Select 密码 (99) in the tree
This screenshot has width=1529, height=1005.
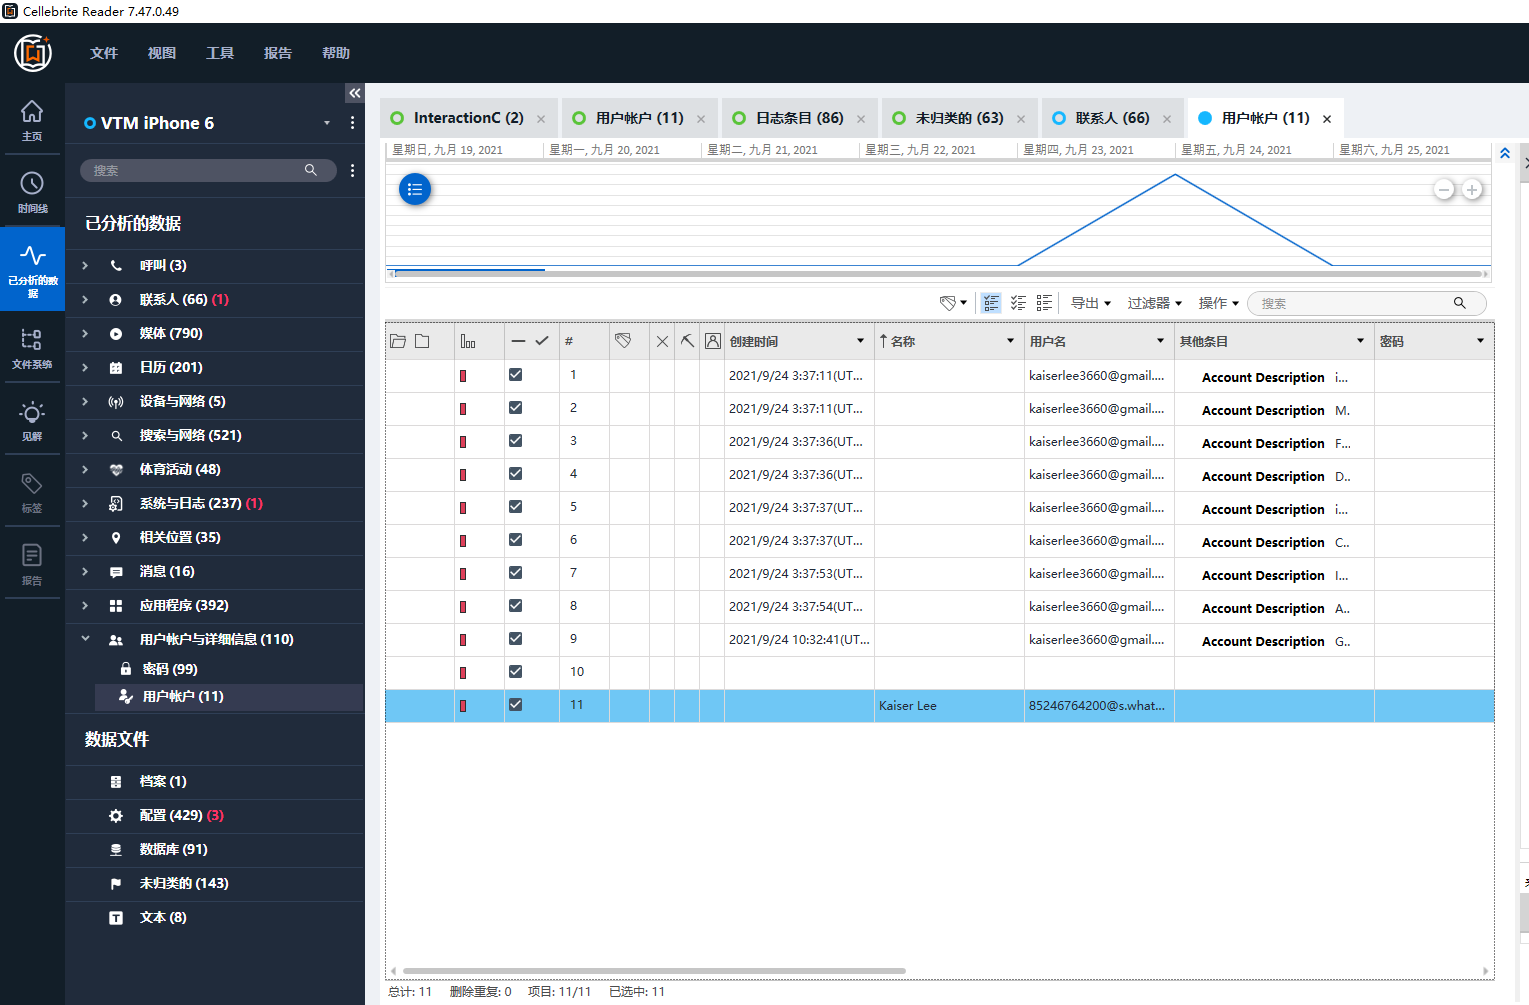point(169,669)
